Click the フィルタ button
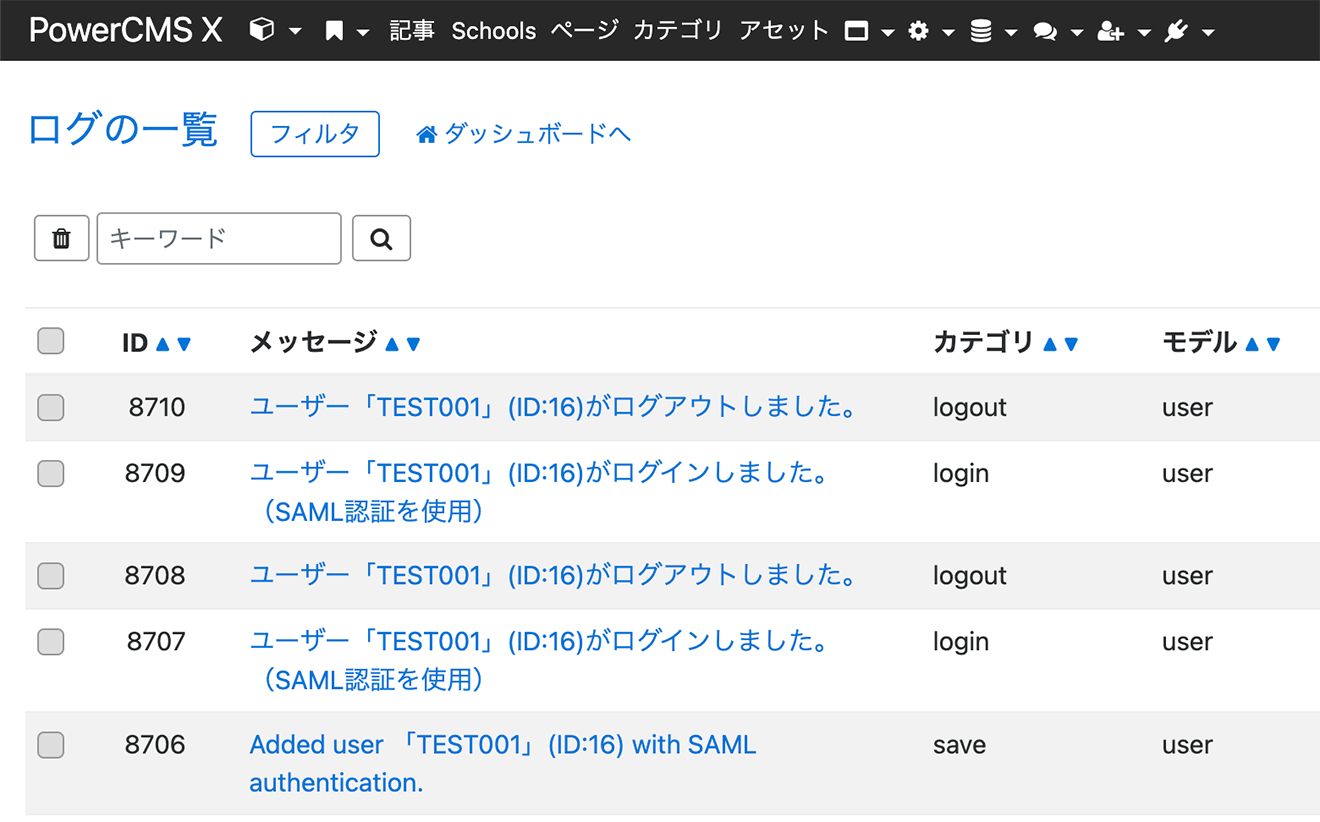 click(315, 134)
